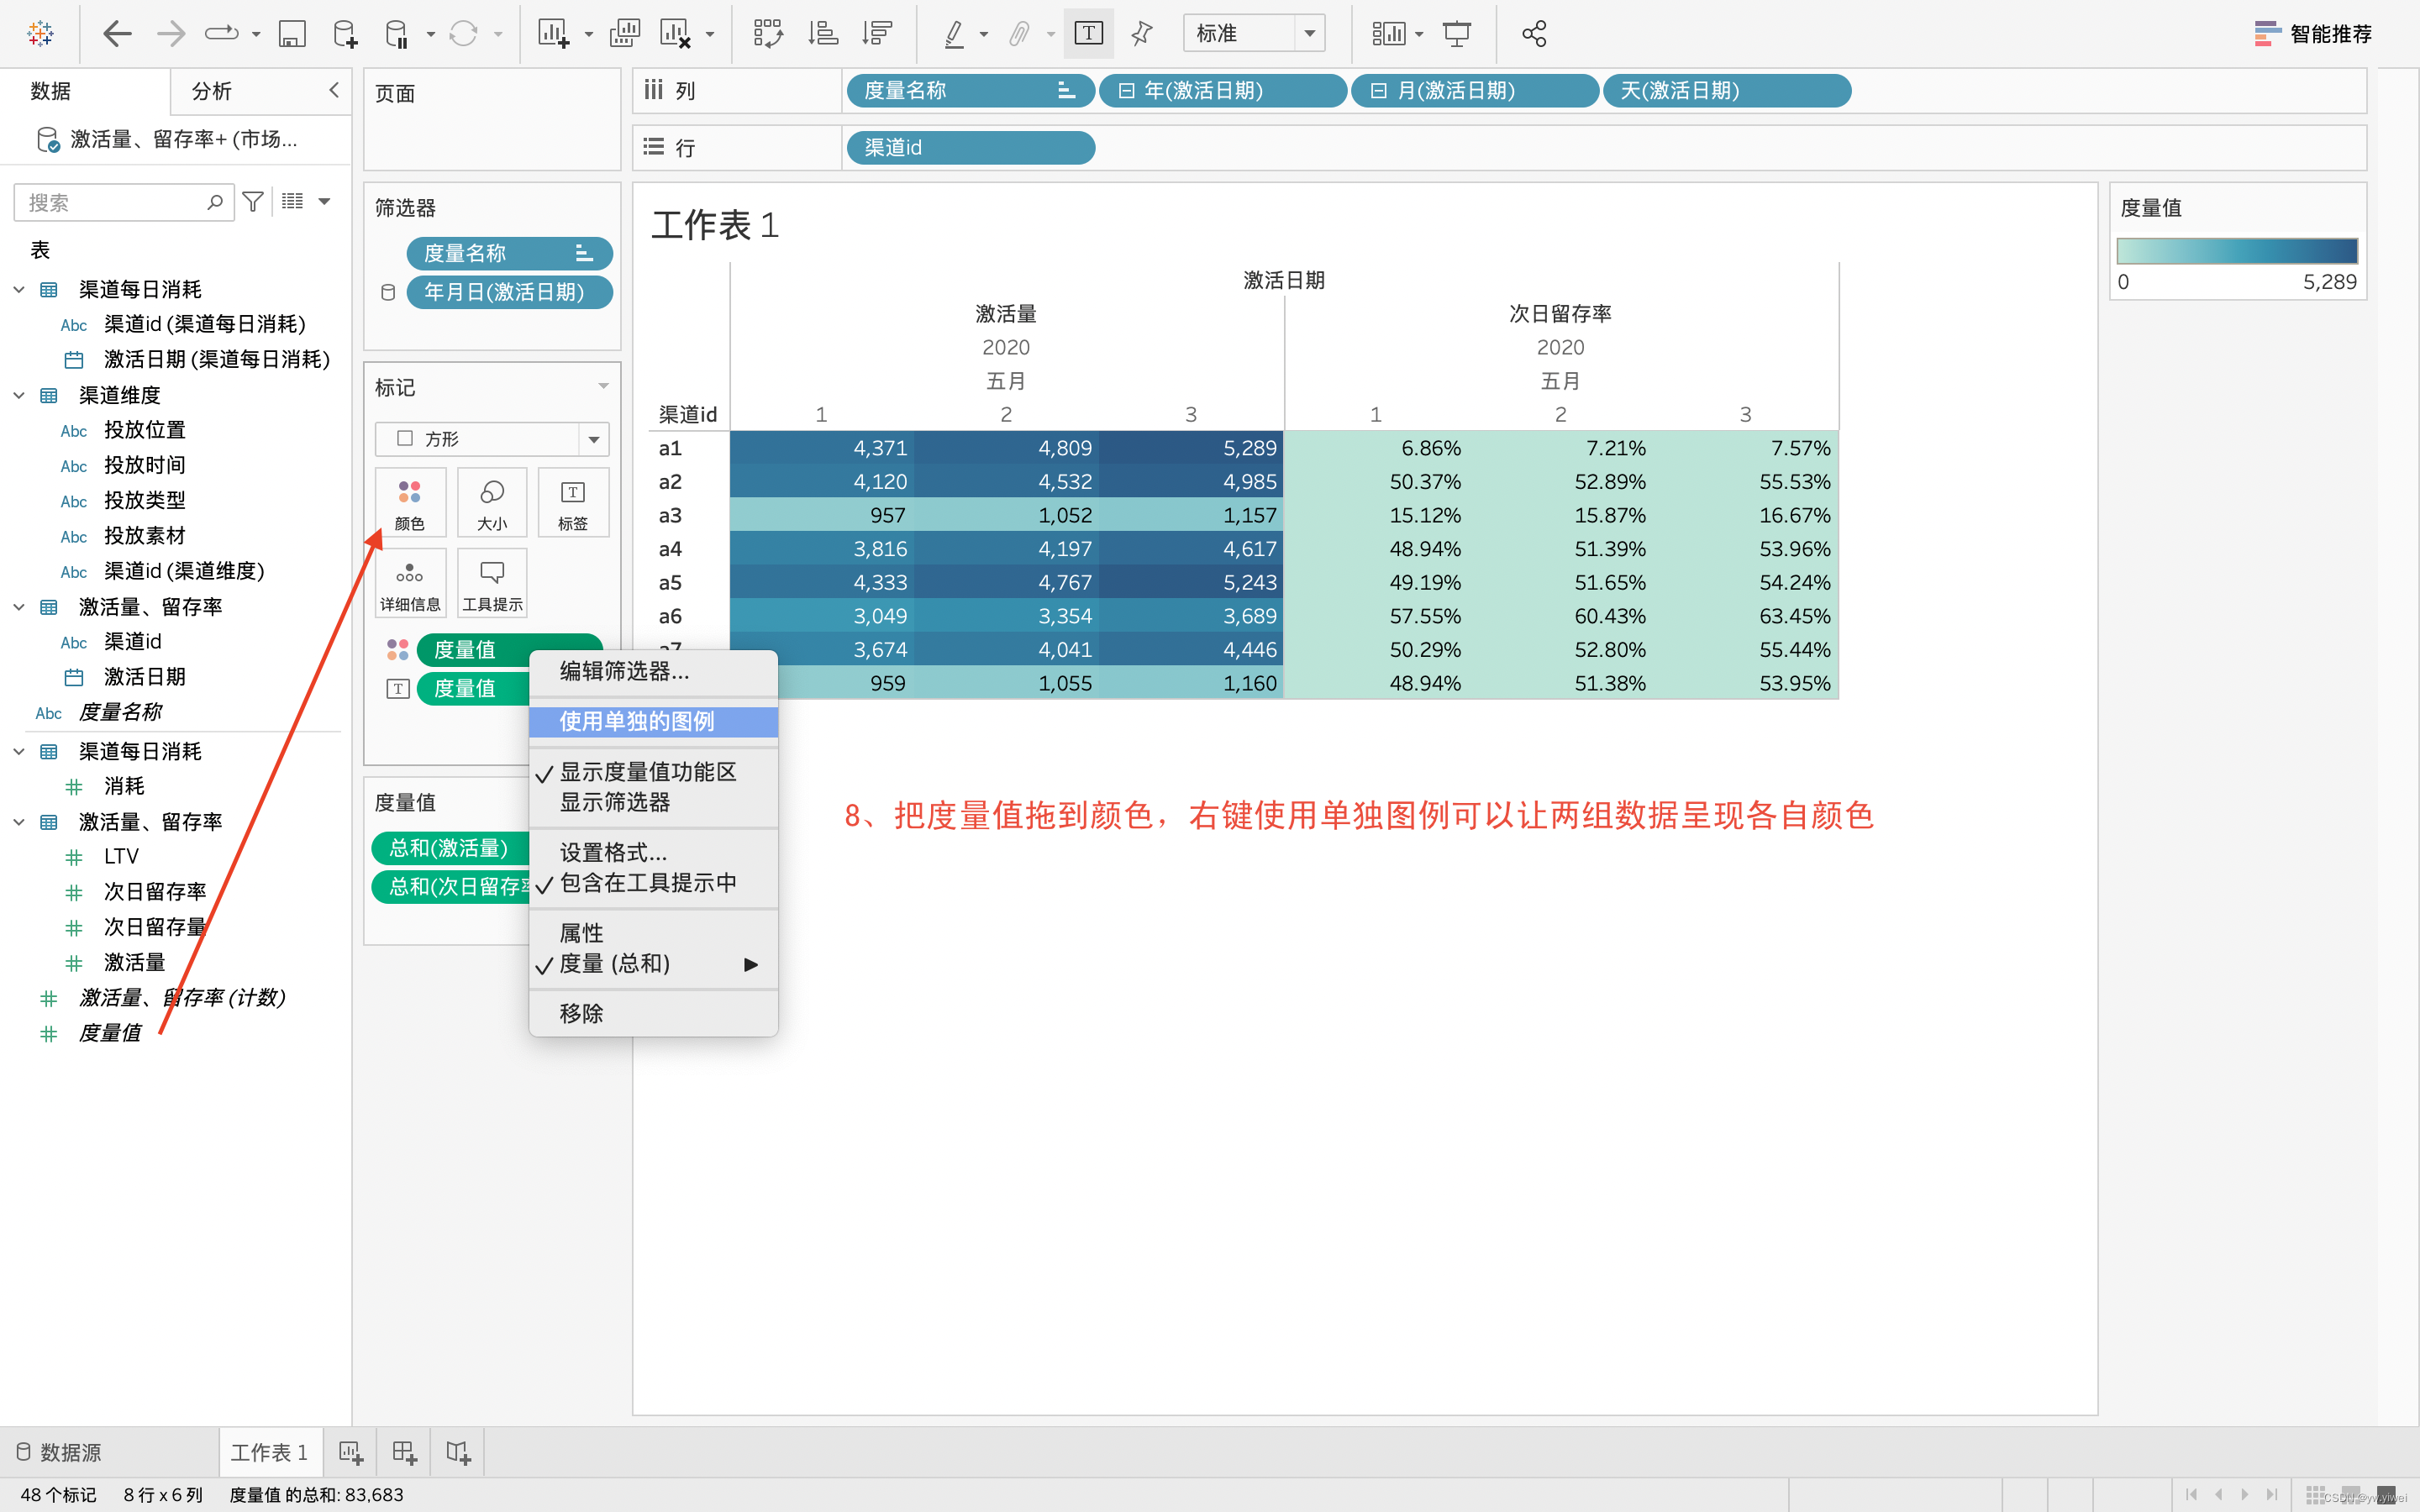Click the 度量值 color gradient legend

coord(2237,251)
